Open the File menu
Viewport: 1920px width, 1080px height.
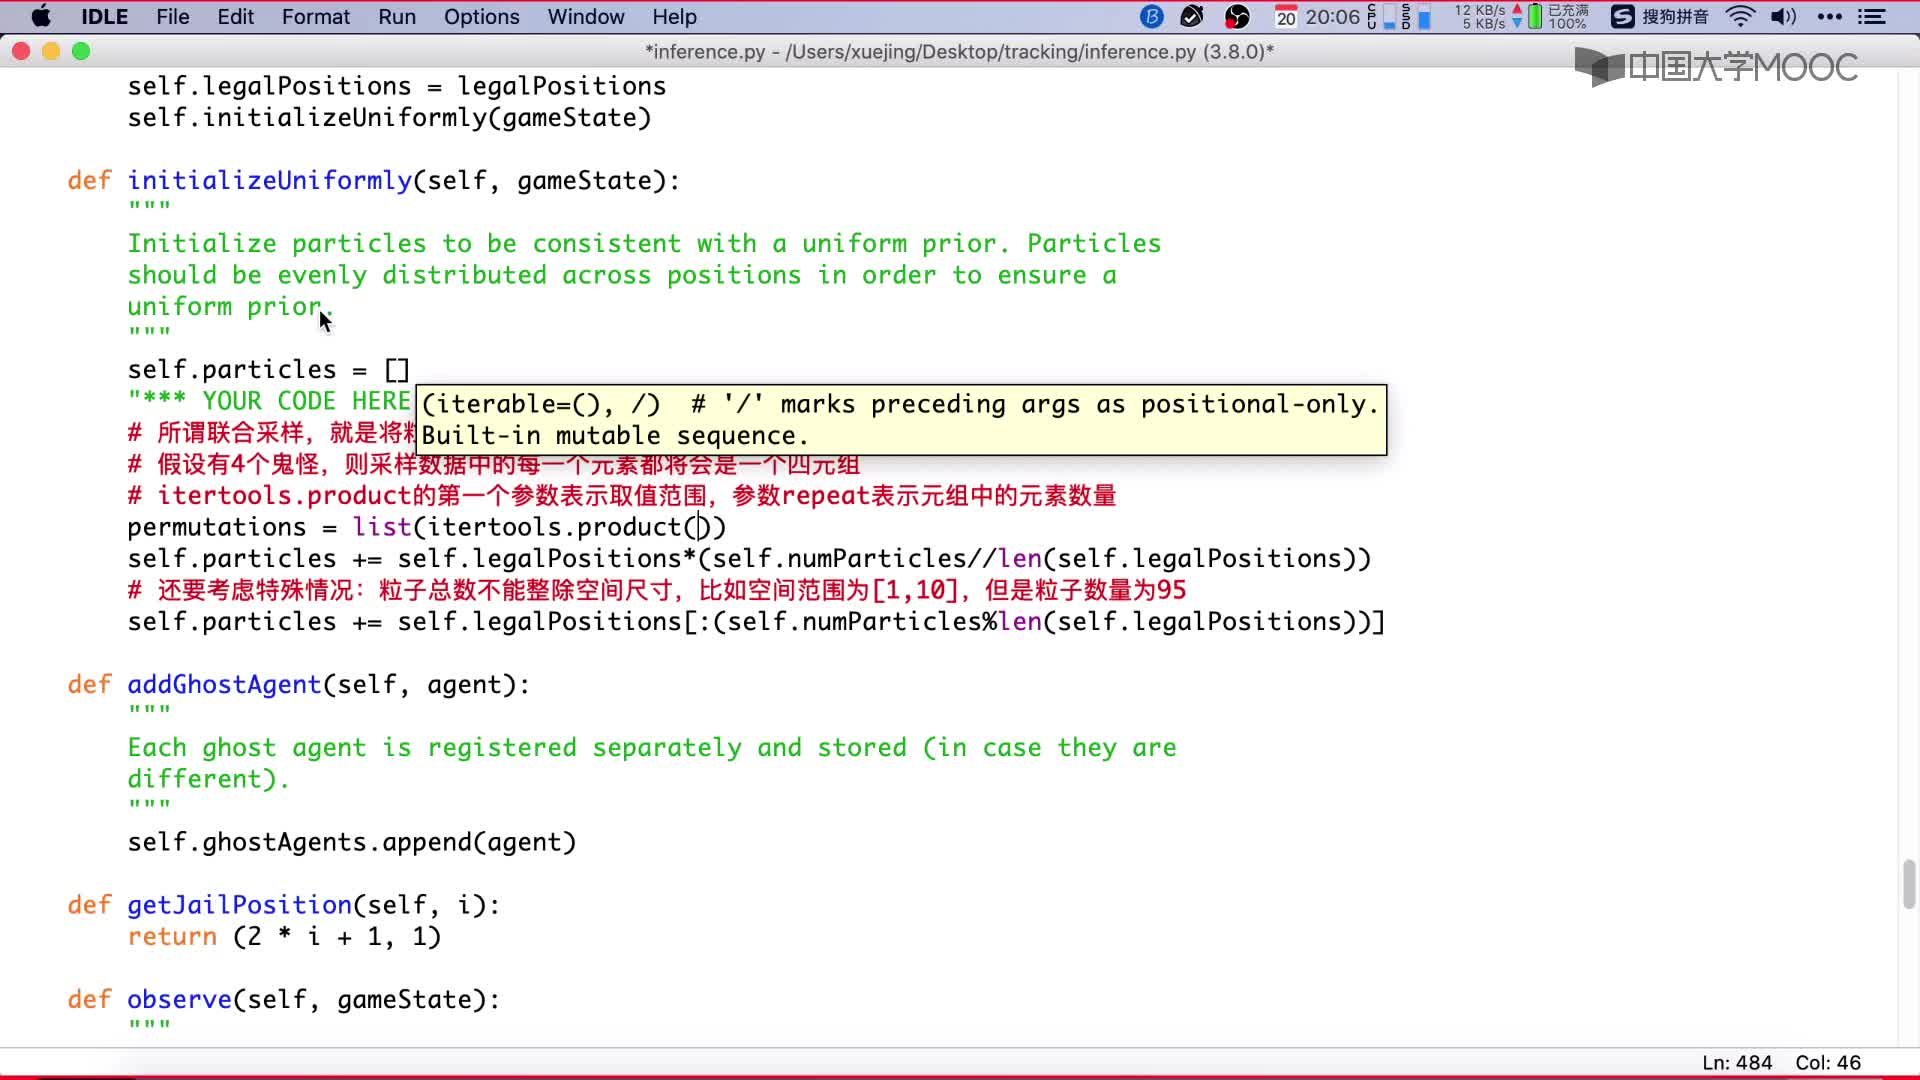pyautogui.click(x=173, y=17)
